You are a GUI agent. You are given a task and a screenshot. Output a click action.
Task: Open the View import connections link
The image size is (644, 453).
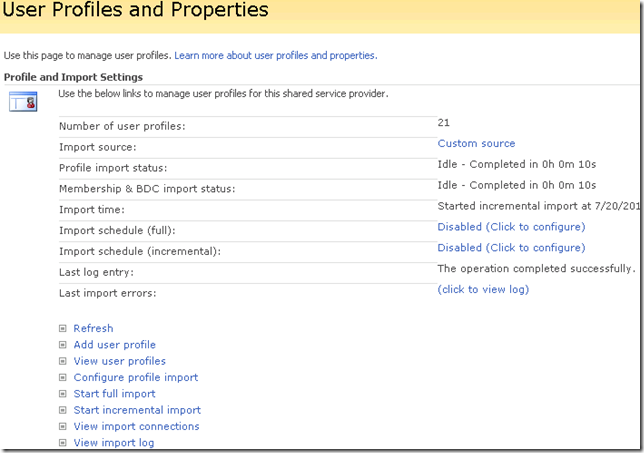[x=136, y=426]
